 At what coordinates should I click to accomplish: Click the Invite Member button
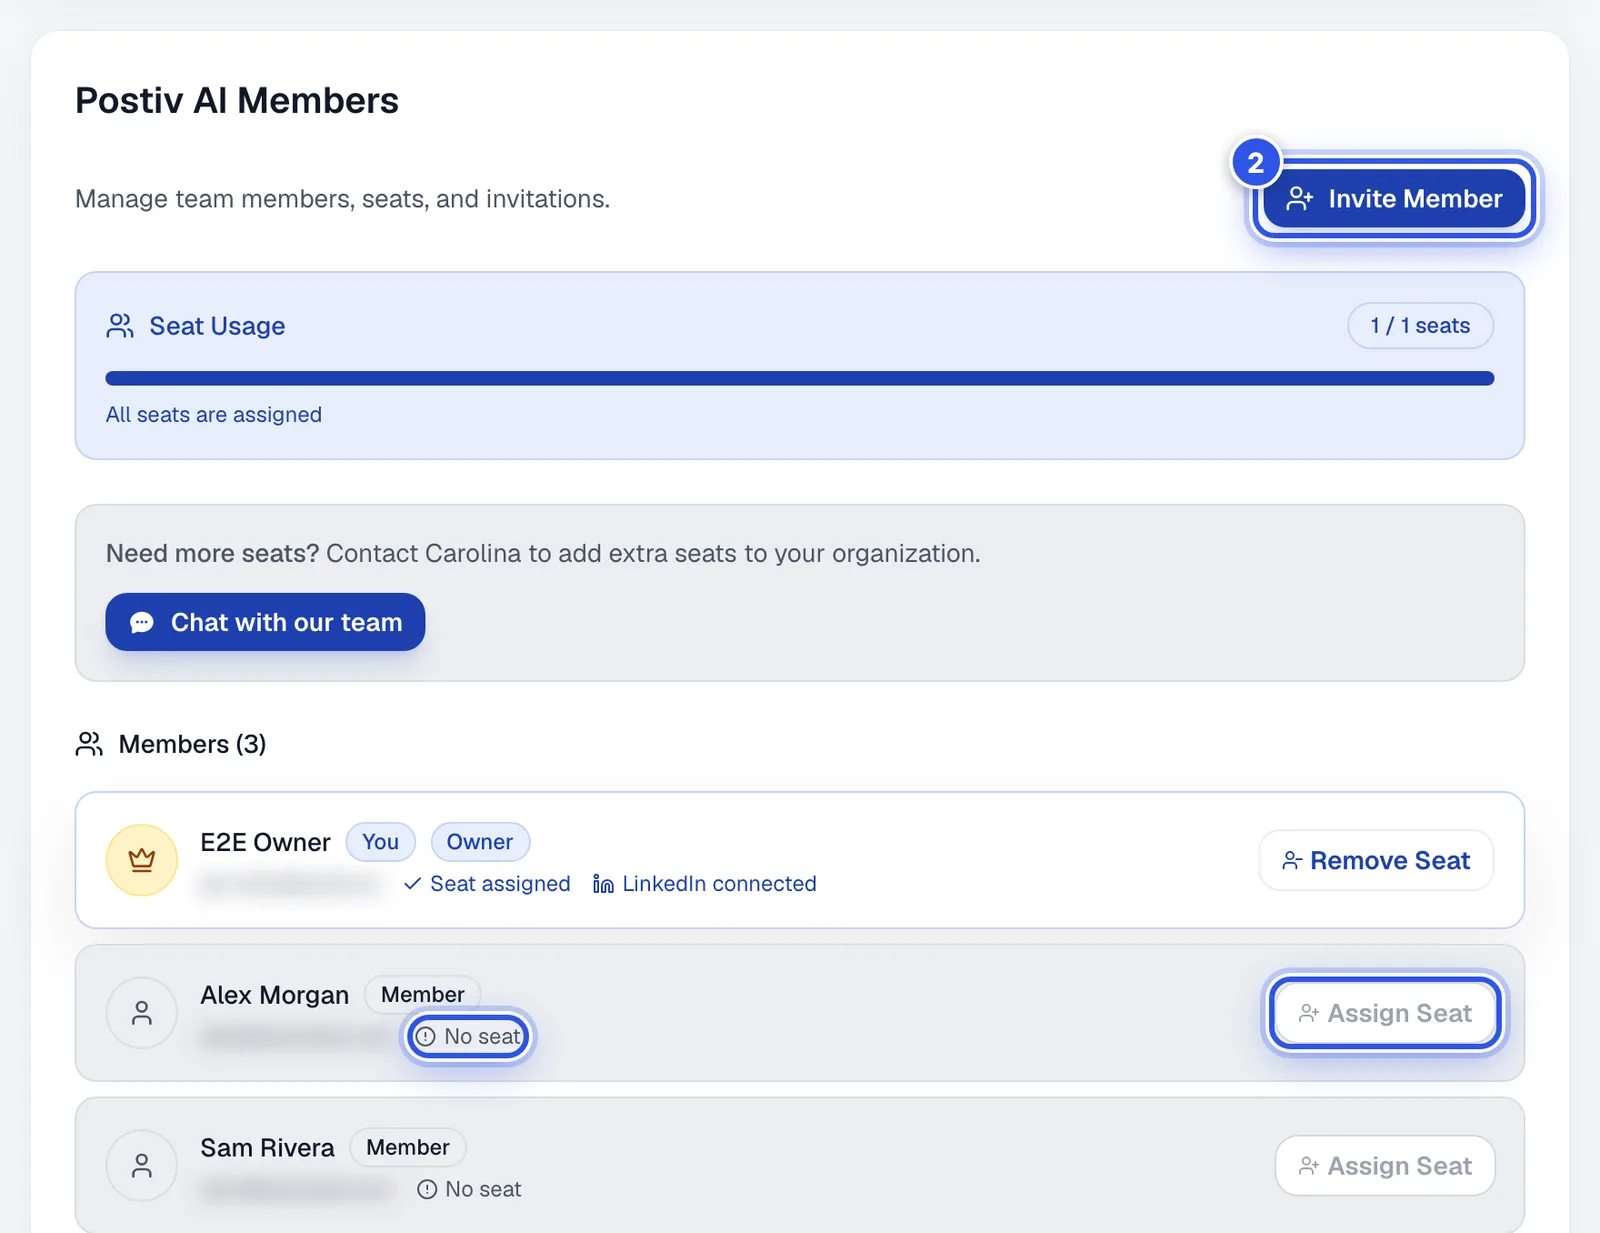[x=1394, y=198]
